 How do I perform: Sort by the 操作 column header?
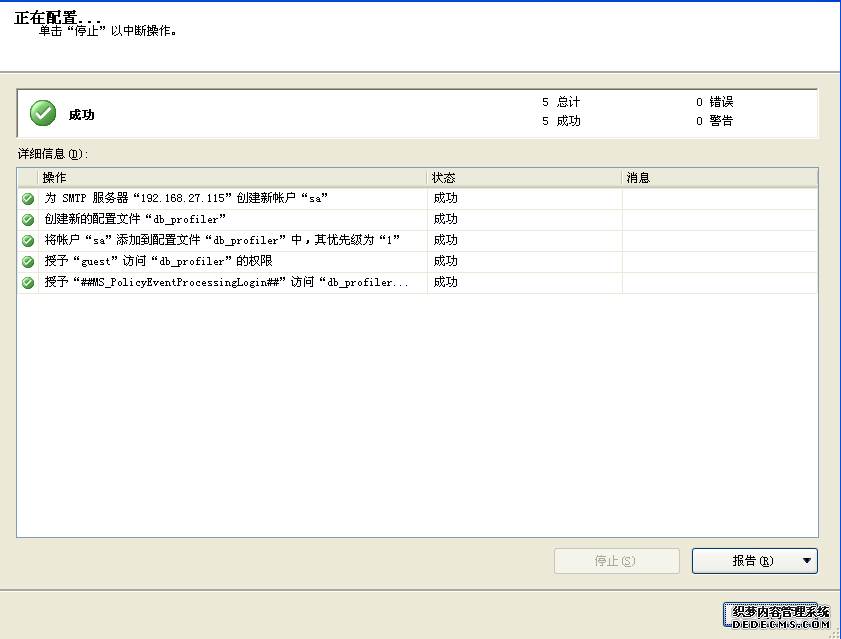[x=232, y=177]
